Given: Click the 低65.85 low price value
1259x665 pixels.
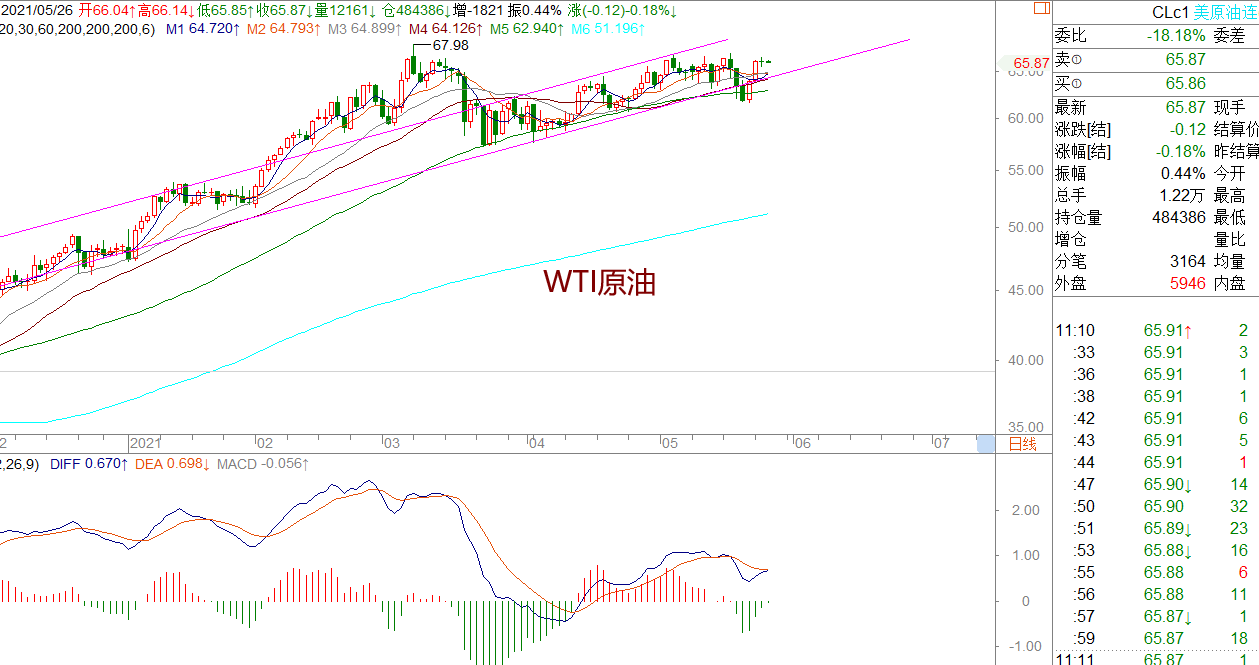Looking at the screenshot, I should (x=225, y=10).
